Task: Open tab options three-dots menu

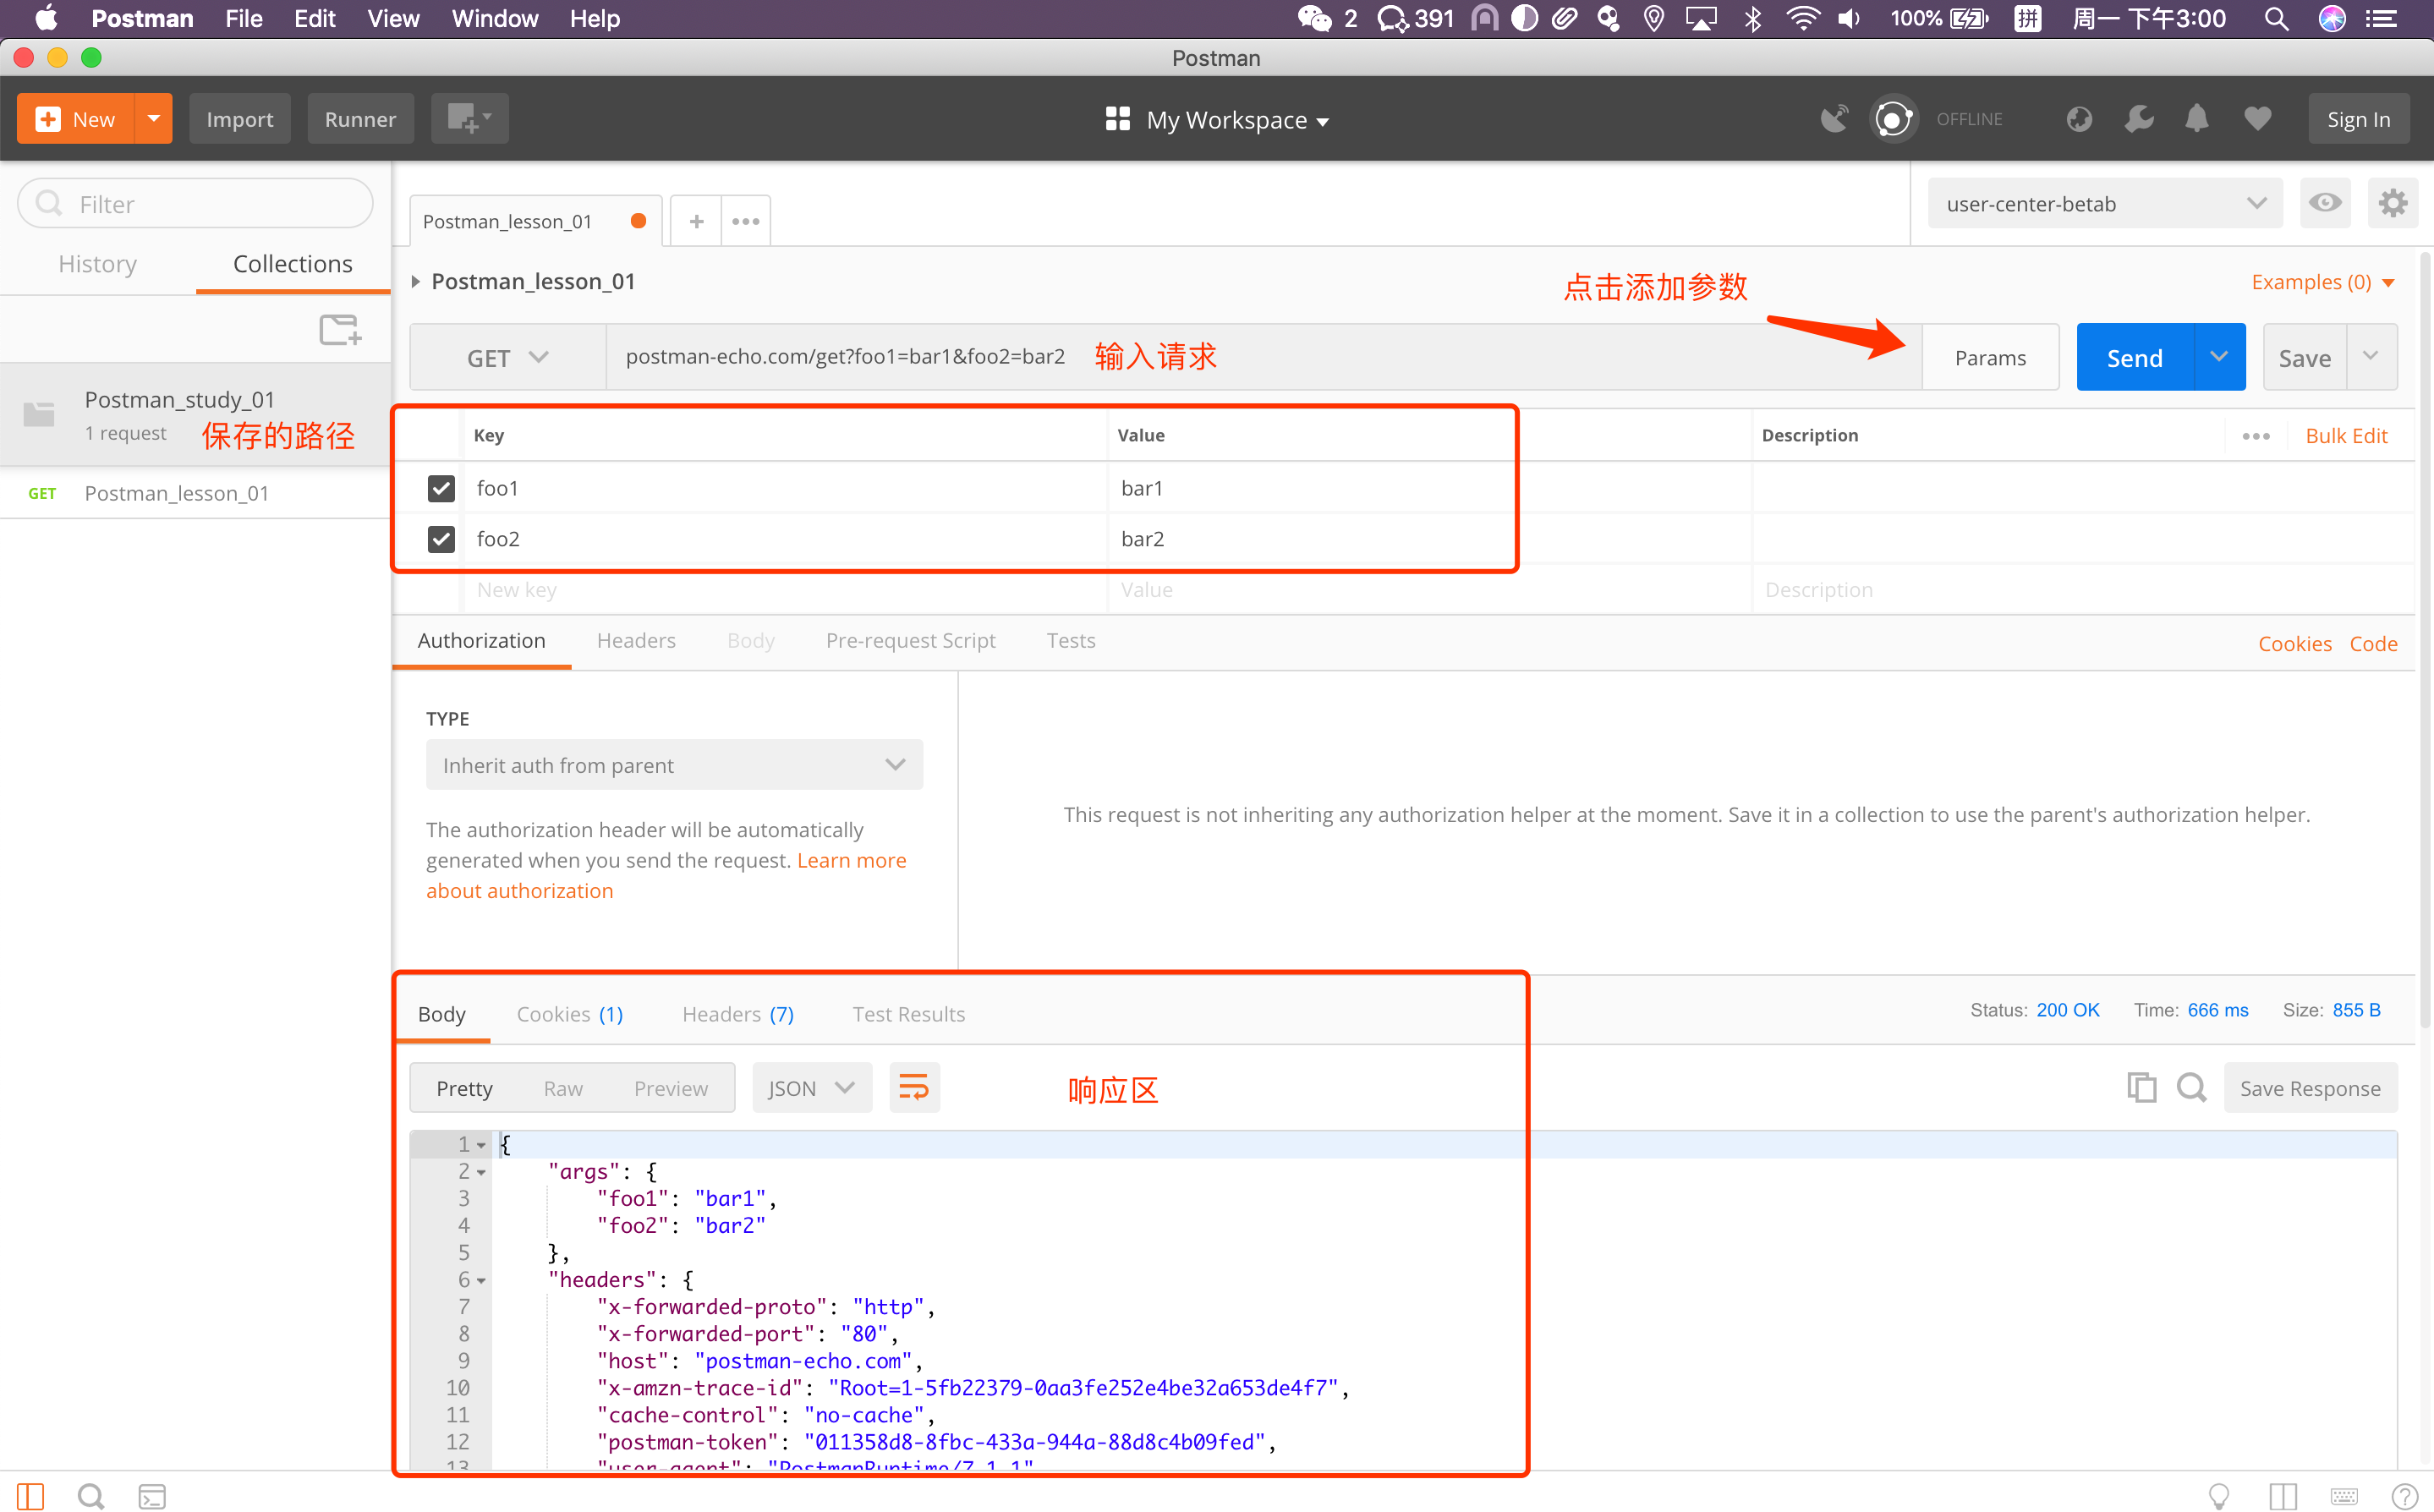Action: 745,221
